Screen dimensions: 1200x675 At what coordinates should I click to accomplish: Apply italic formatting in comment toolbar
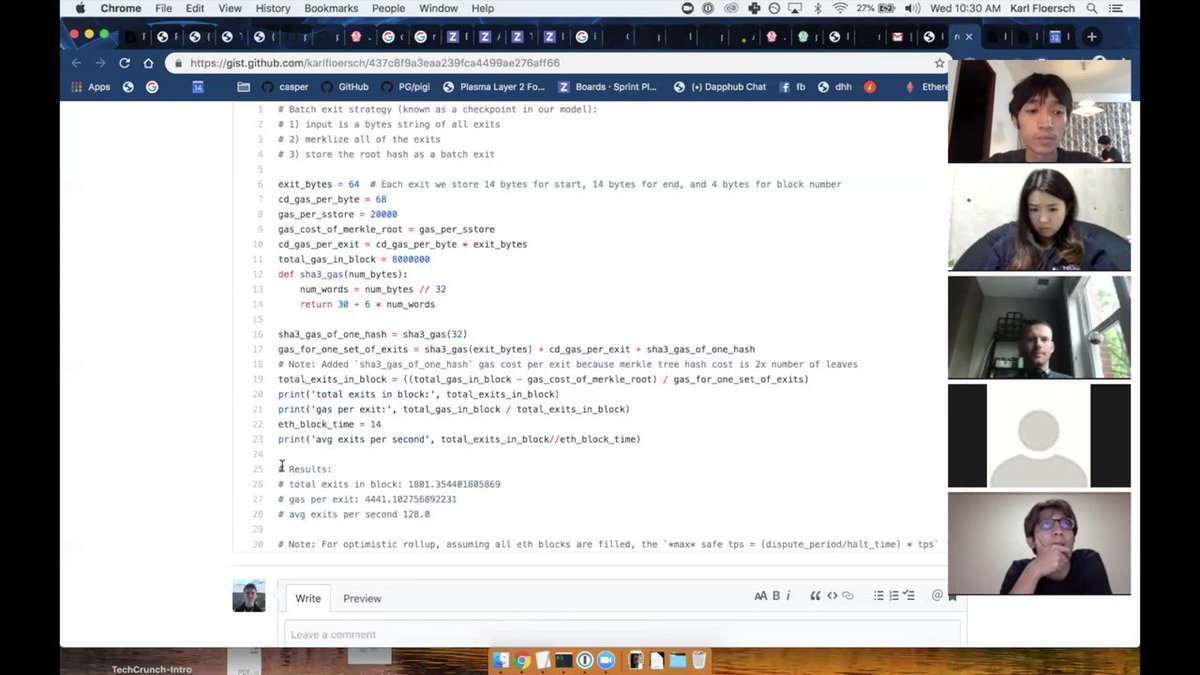pyautogui.click(x=788, y=596)
